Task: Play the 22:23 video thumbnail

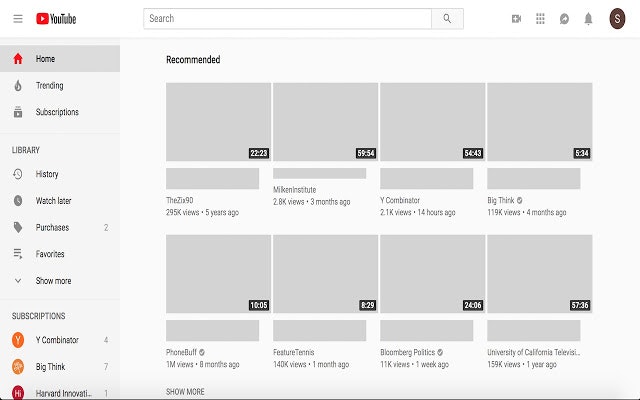Action: 218,122
